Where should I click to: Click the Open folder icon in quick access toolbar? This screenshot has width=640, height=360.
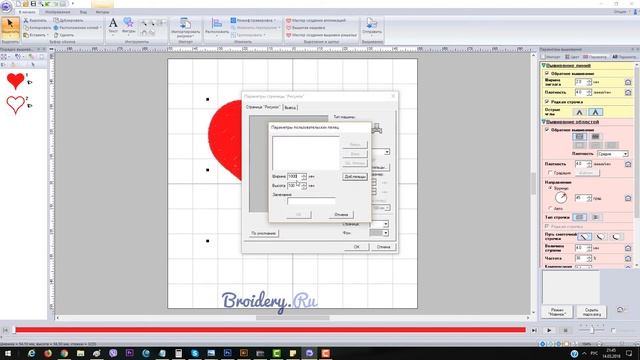click(x=26, y=4)
